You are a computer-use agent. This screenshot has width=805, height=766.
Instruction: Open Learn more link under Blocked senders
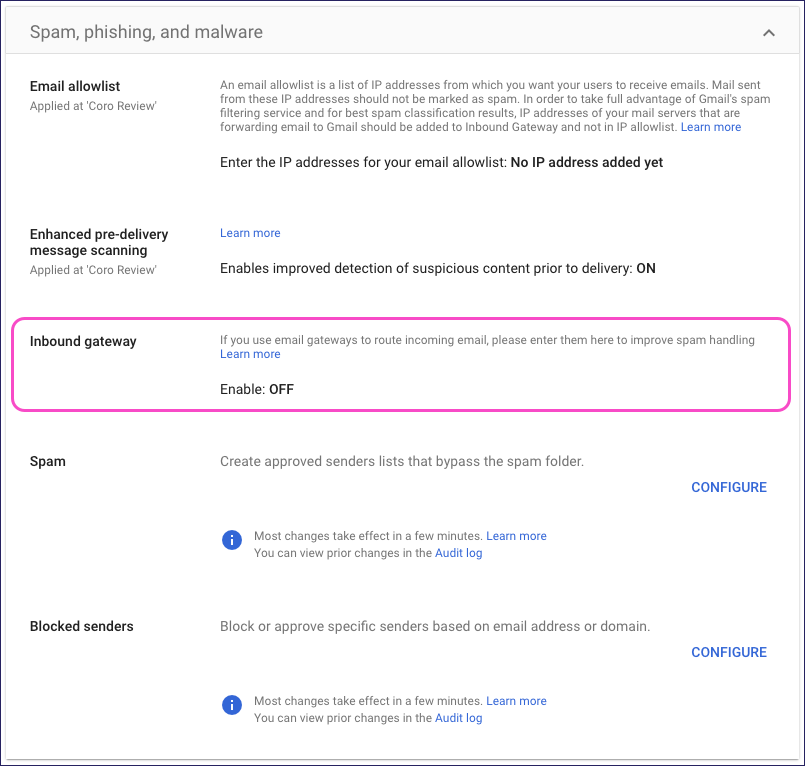(x=516, y=701)
